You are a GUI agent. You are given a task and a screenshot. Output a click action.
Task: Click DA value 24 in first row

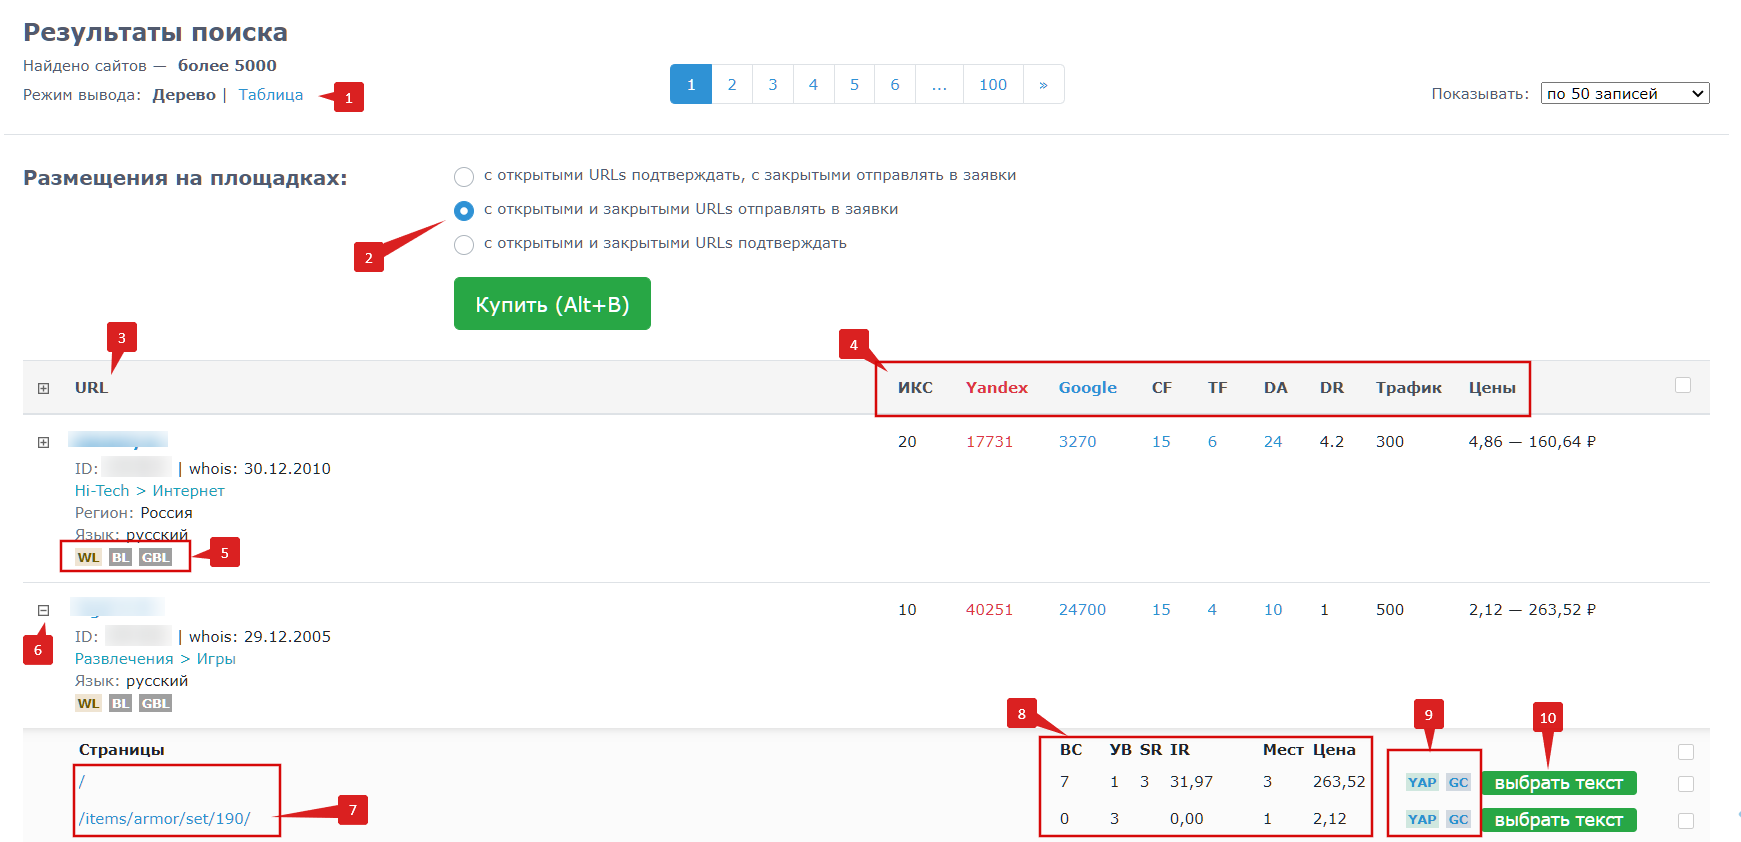1272,442
